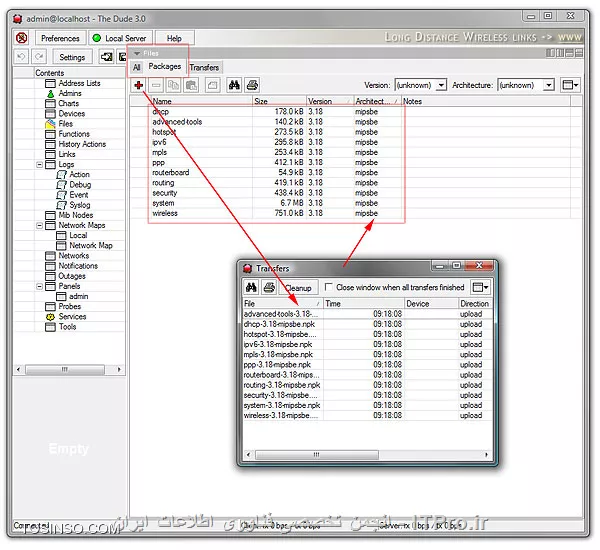The width and height of the screenshot is (600, 550).
Task: Click Cleanup in Transfers window
Action: [298, 288]
